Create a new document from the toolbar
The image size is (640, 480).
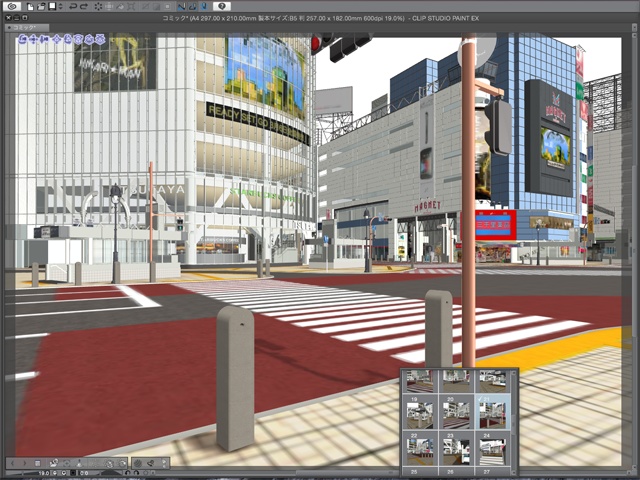[x=30, y=6]
